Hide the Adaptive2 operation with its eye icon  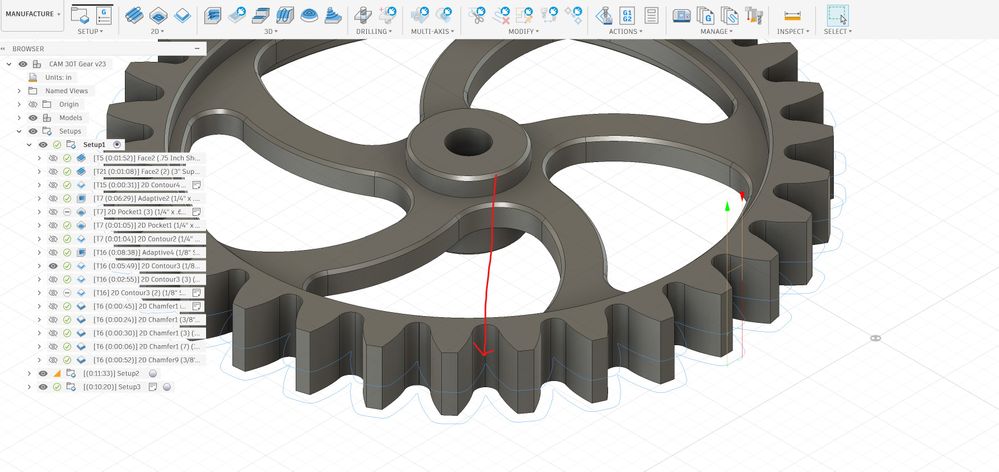pyautogui.click(x=54, y=199)
